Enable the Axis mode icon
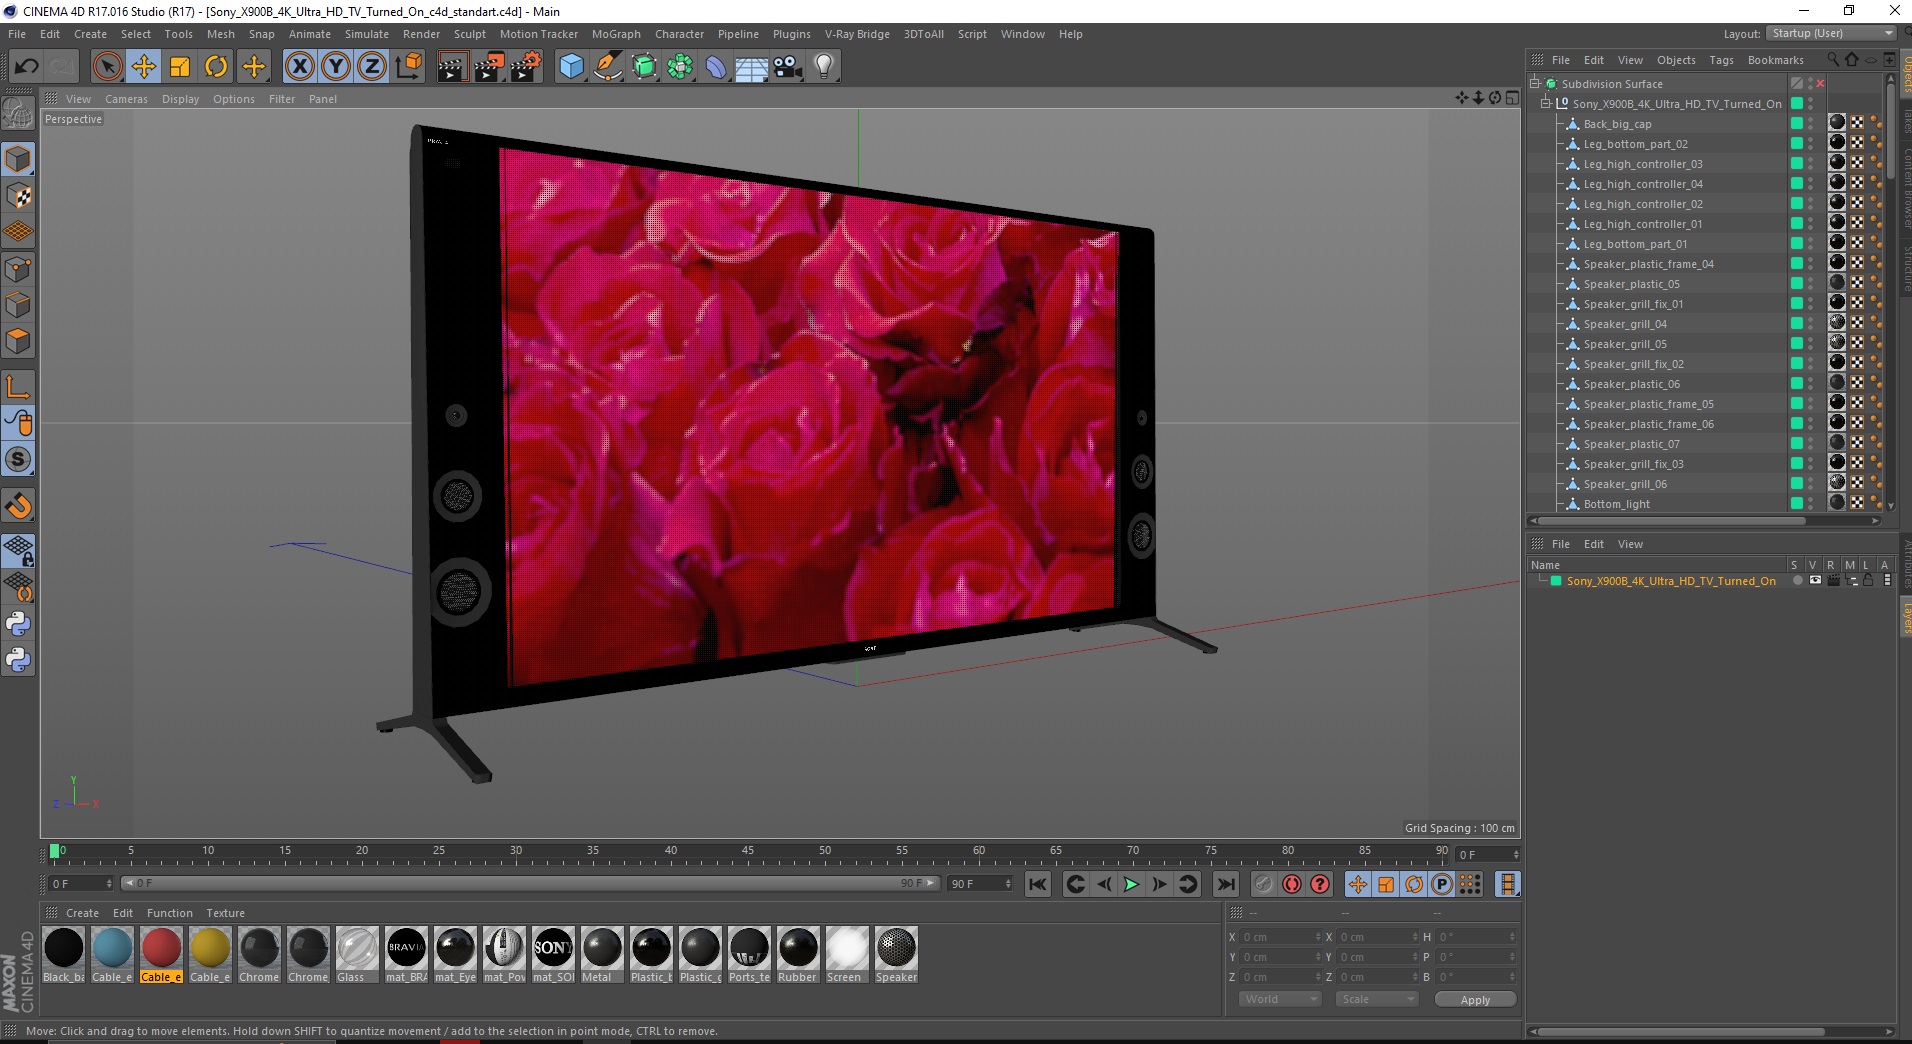 click(18, 387)
